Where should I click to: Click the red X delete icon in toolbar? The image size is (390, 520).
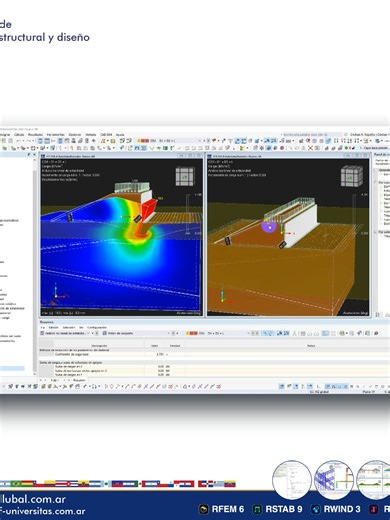coord(310,148)
